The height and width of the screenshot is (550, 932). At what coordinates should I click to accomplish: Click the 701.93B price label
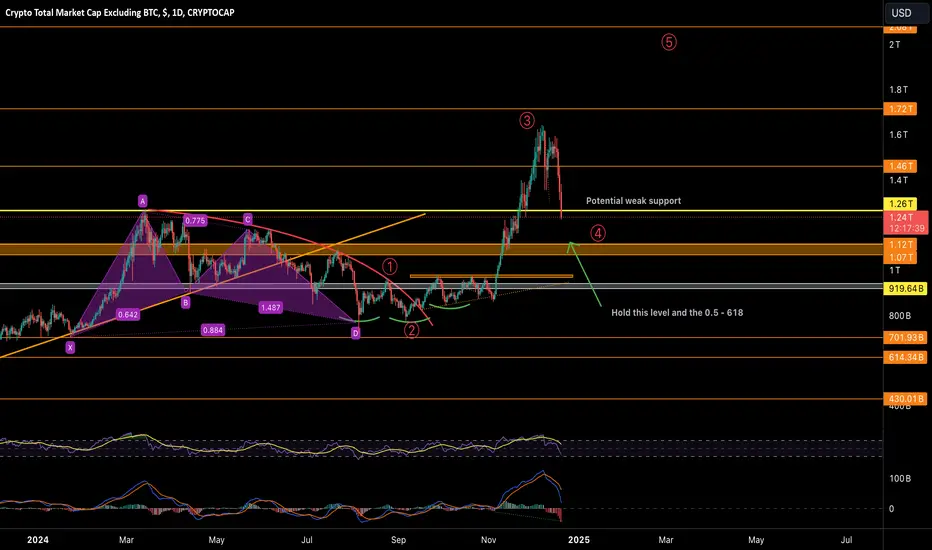tap(905, 338)
